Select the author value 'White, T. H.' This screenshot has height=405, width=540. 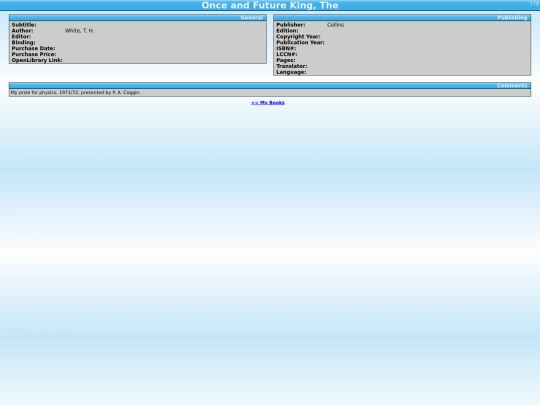point(80,31)
